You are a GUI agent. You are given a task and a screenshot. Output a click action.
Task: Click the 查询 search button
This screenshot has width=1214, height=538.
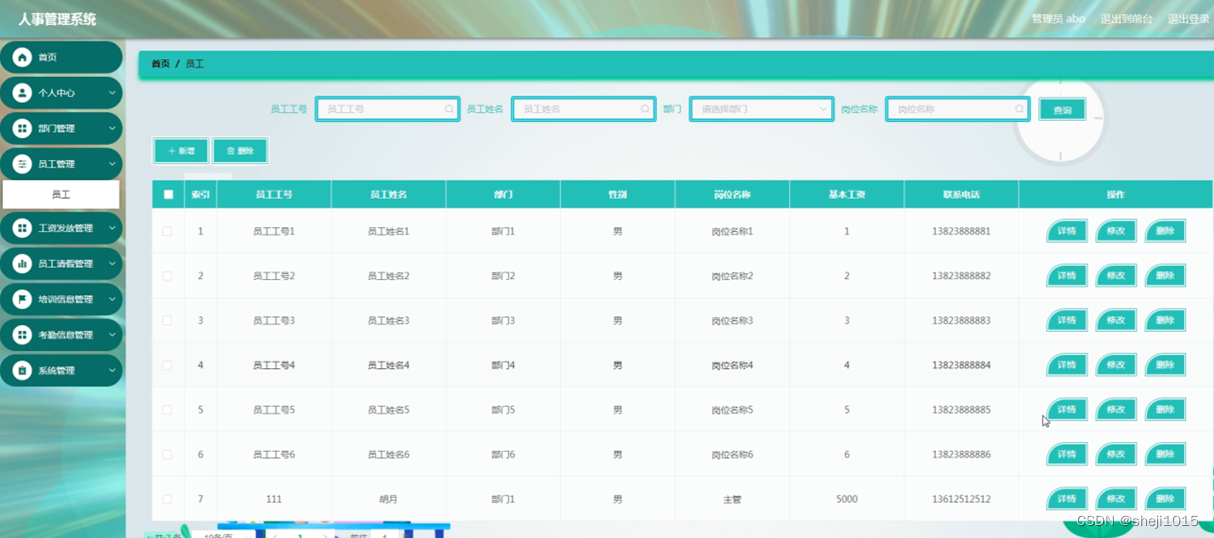click(1062, 110)
